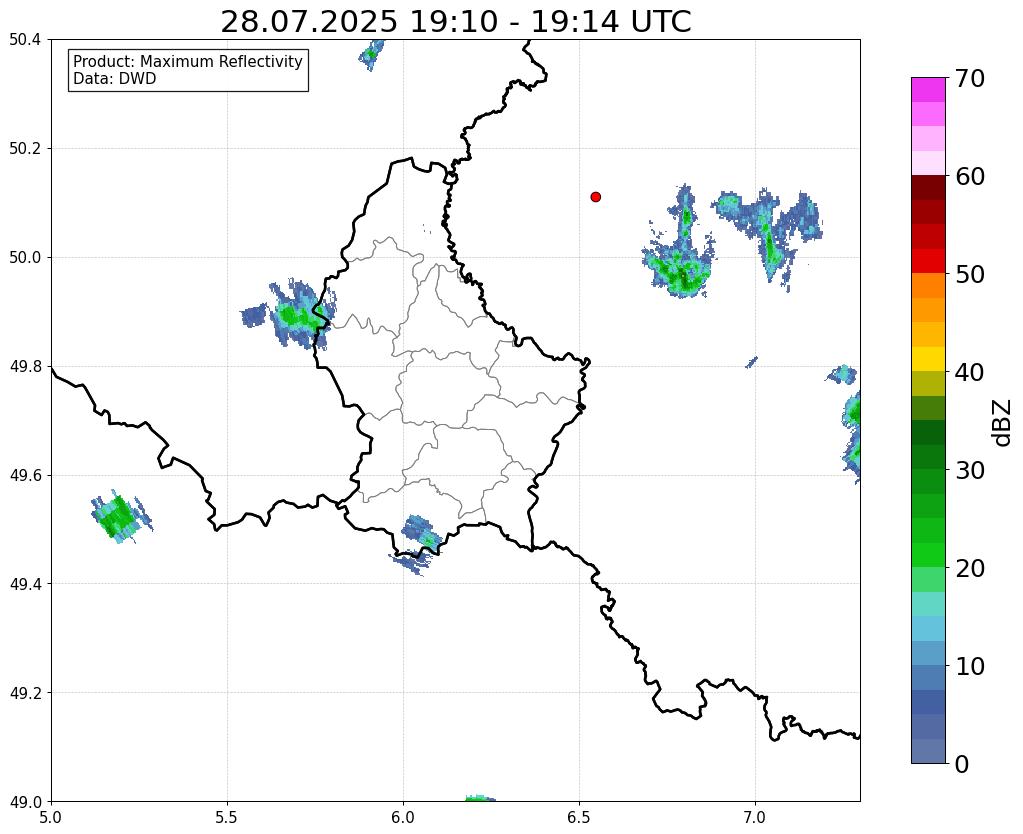Click the 49.0 latitude axis label
Screen dimensions: 1023x834
tap(25, 802)
